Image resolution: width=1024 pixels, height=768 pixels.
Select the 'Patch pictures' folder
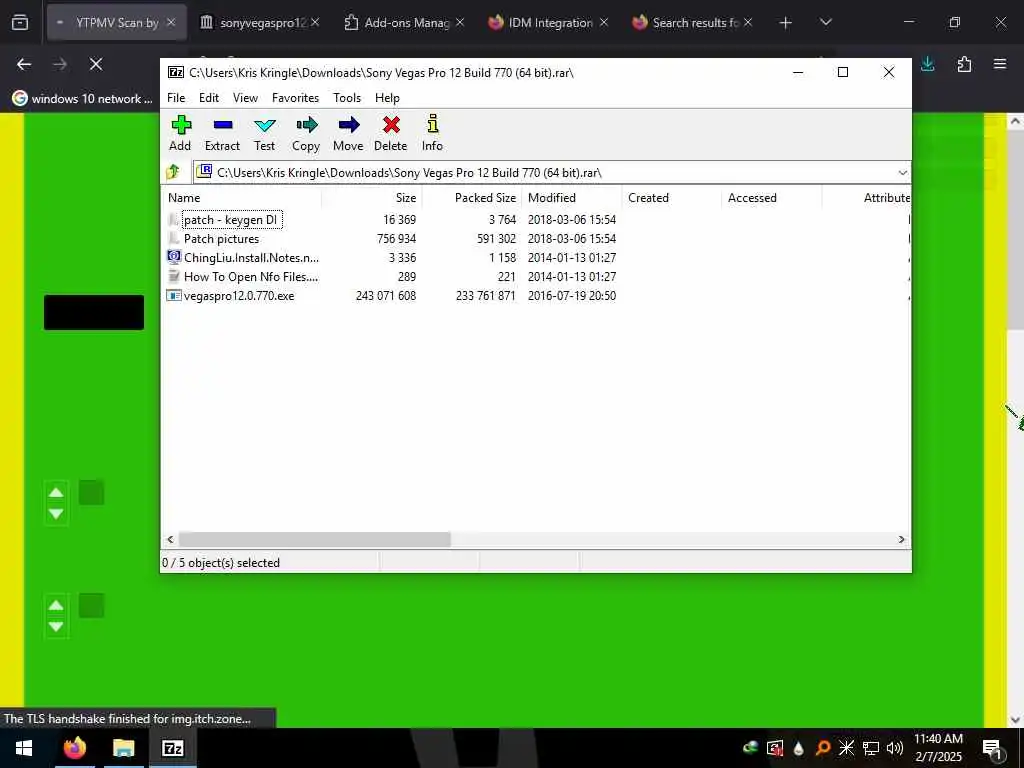[x=221, y=238]
